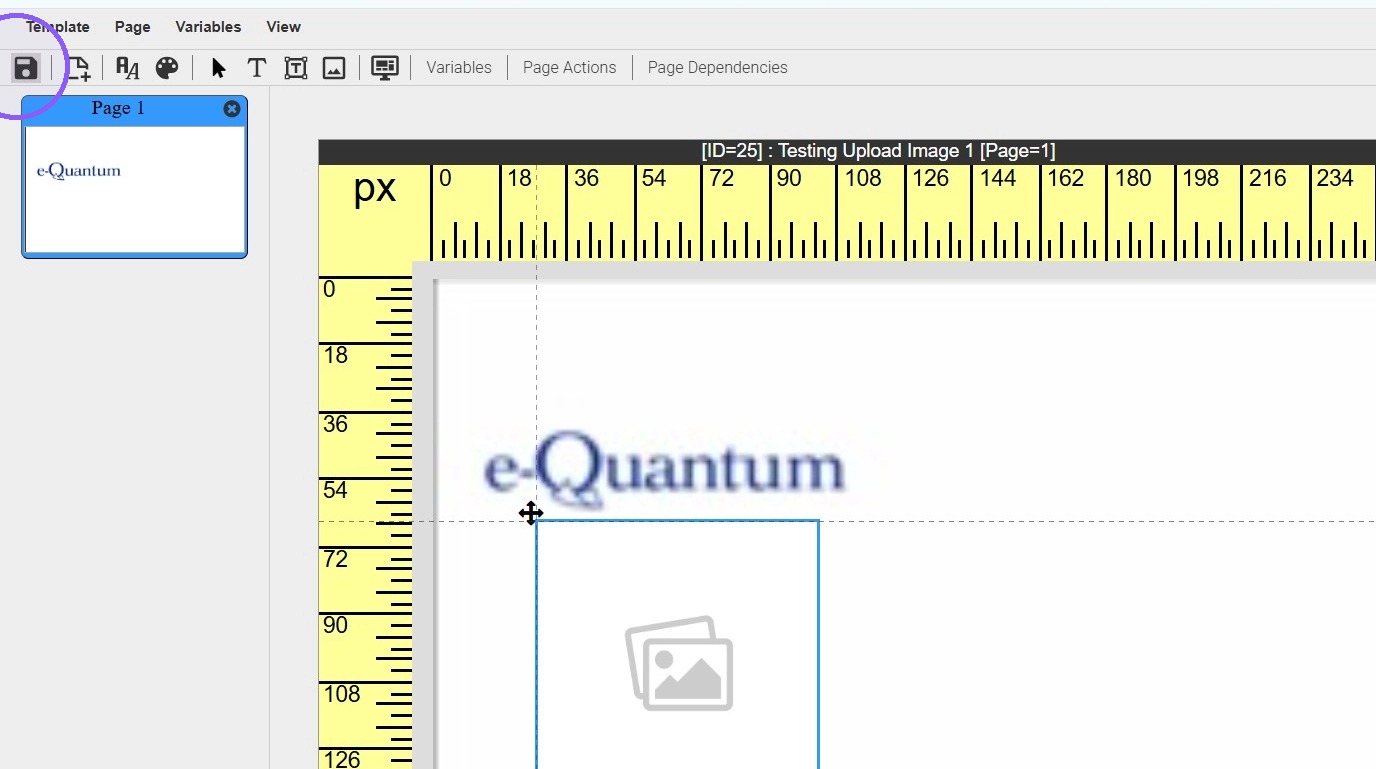The image size is (1376, 769).
Task: Open the color palette icon
Action: 167,68
